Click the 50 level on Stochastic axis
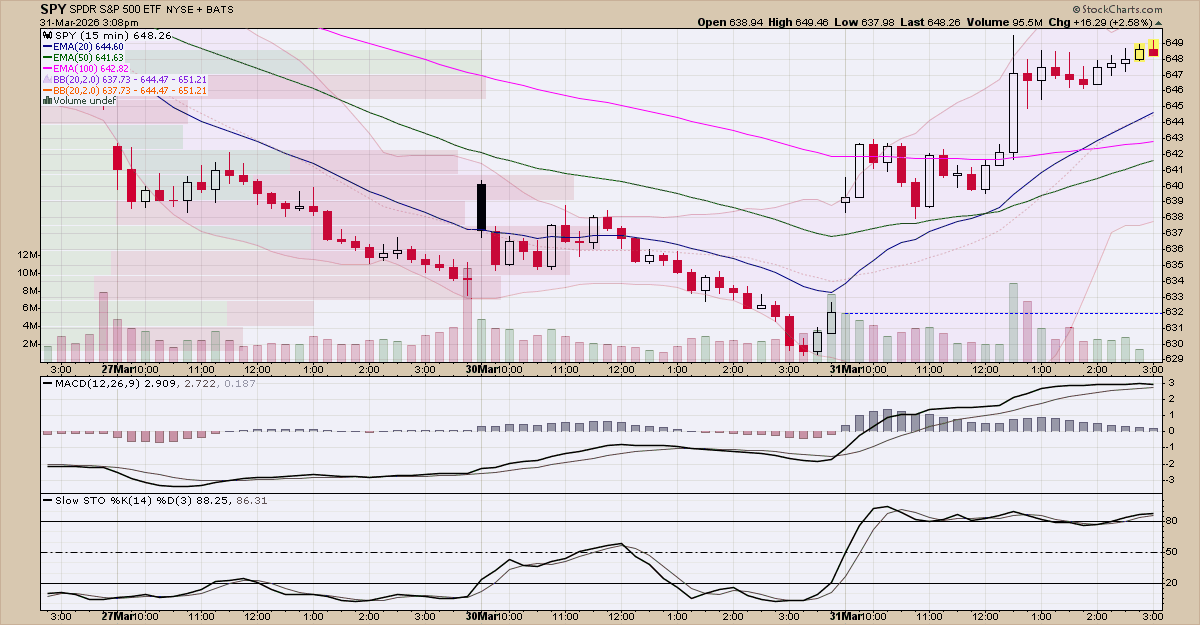This screenshot has height=625, width=1200. 1172,552
